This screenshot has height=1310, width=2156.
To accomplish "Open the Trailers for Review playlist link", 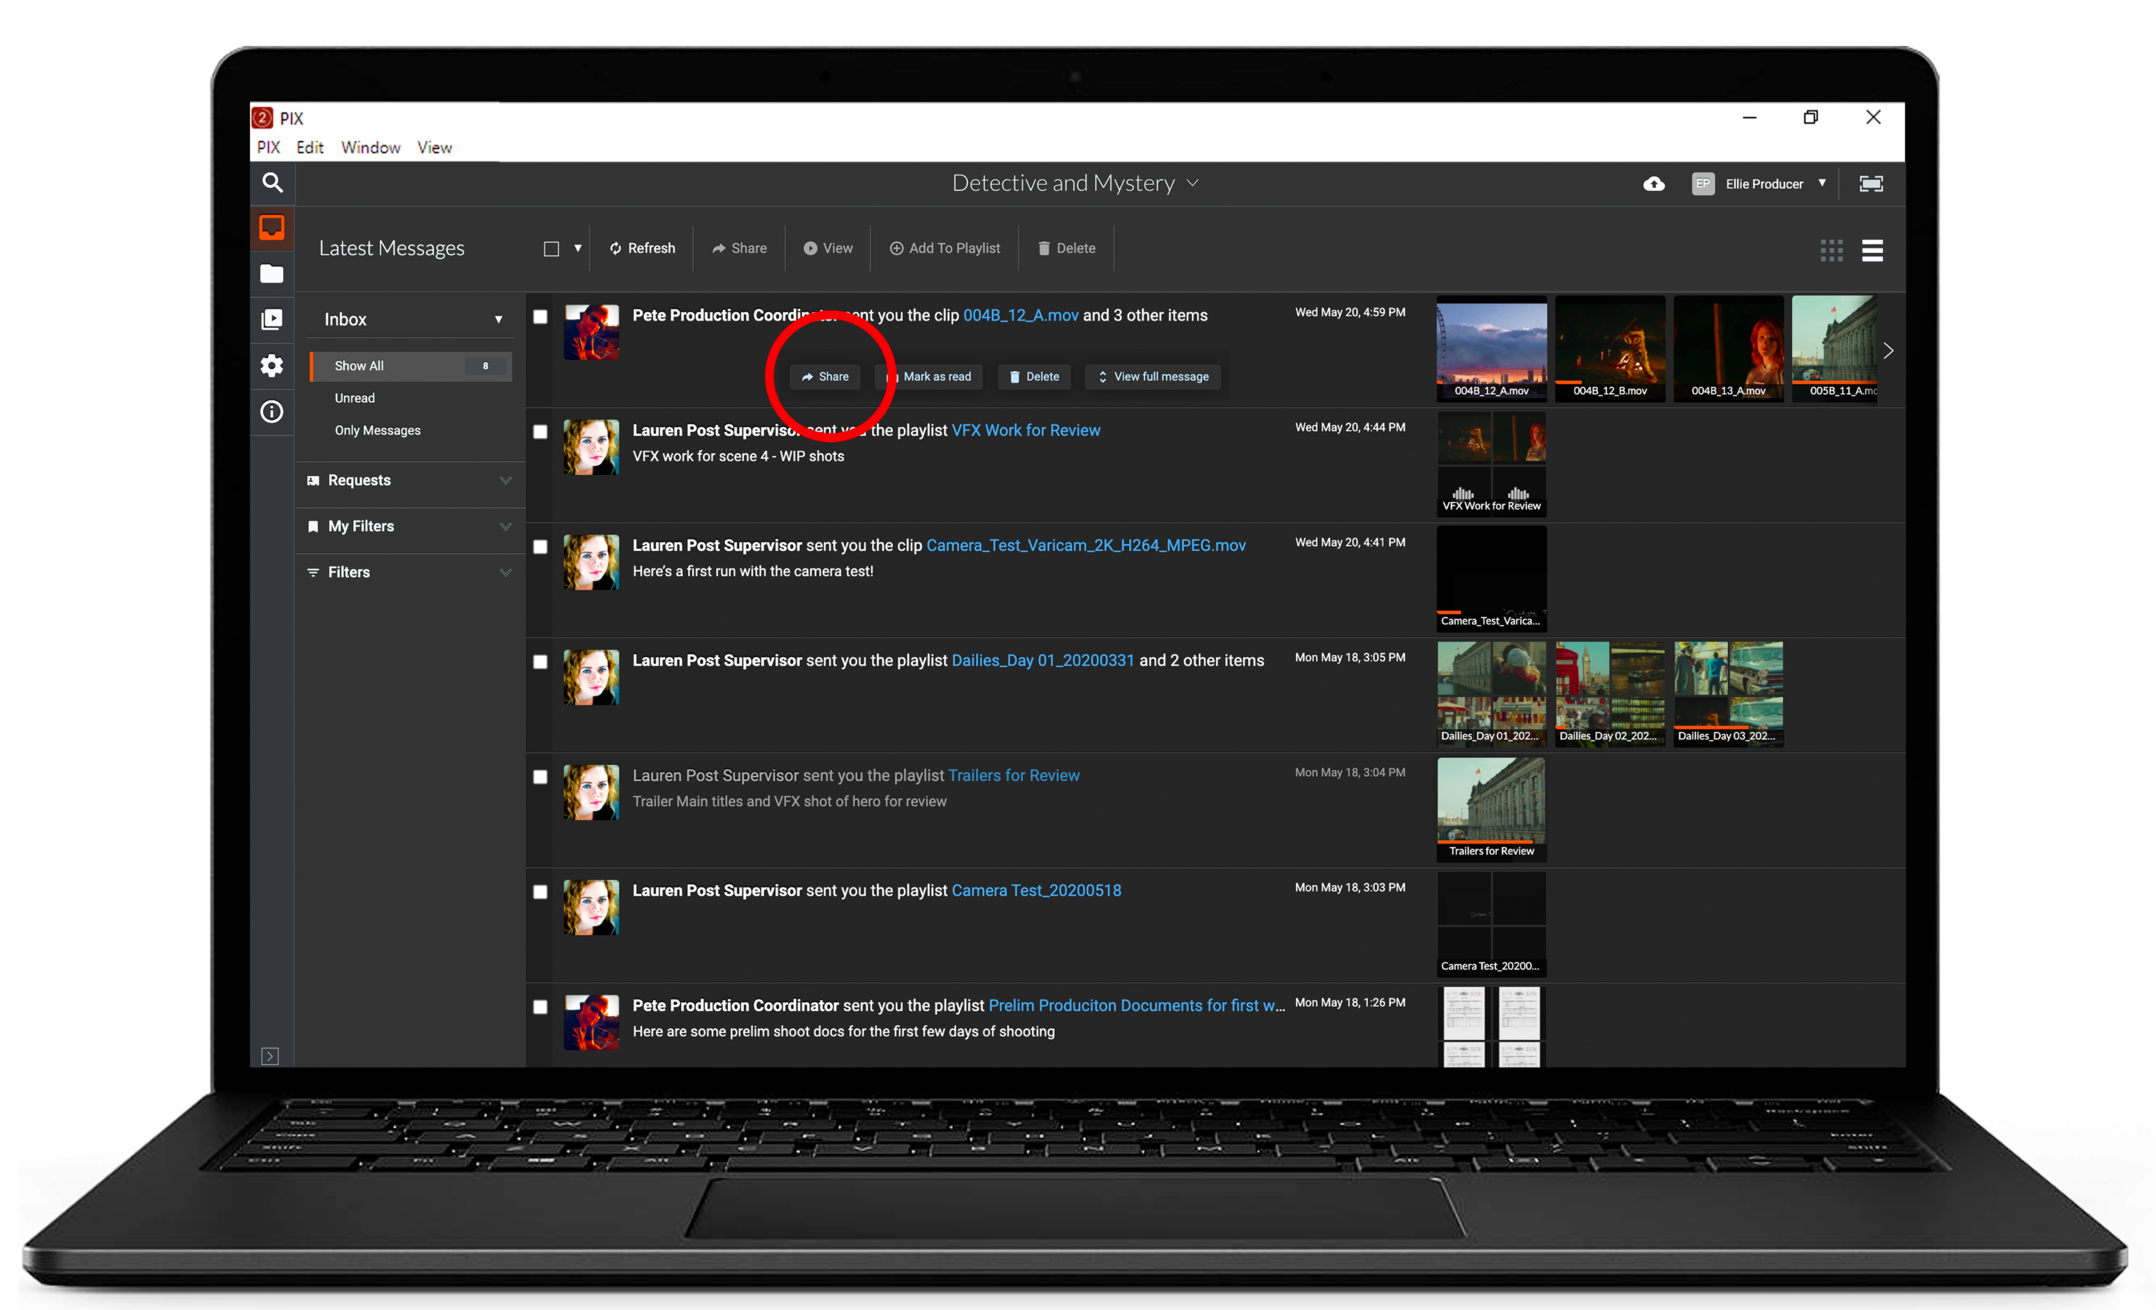I will click(x=1013, y=776).
